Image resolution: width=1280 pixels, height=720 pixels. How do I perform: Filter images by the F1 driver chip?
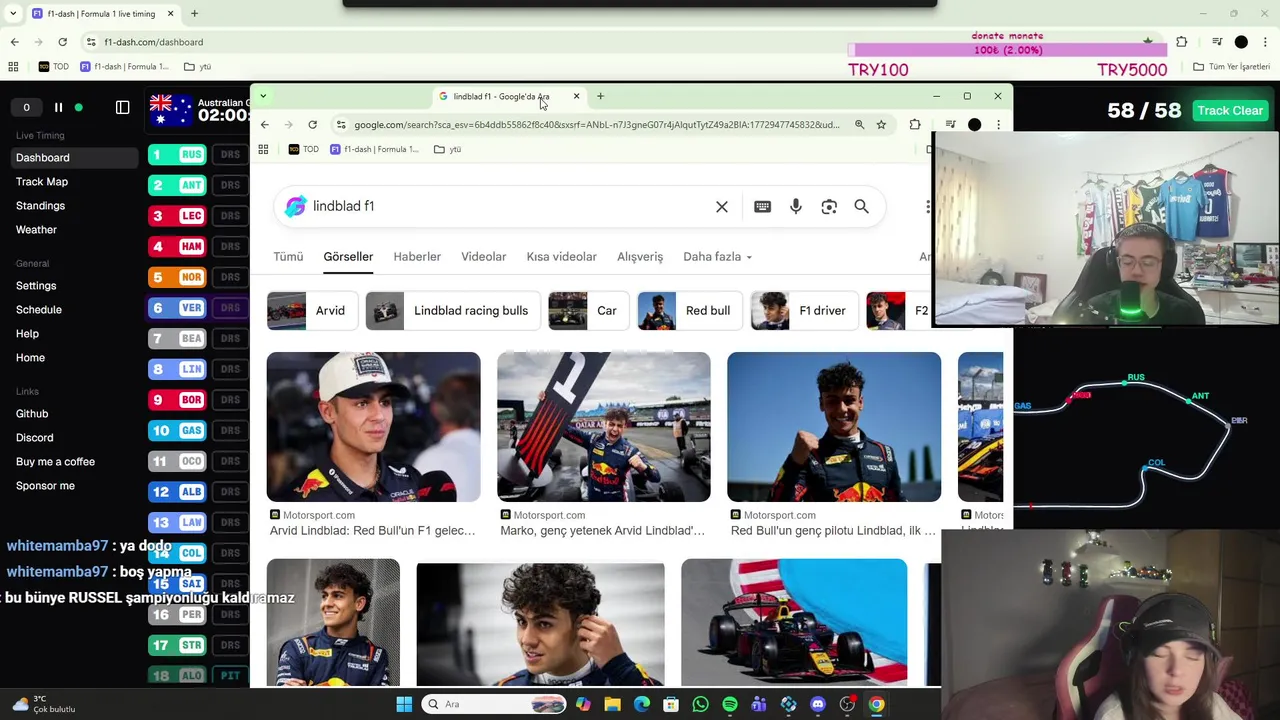[x=803, y=310]
